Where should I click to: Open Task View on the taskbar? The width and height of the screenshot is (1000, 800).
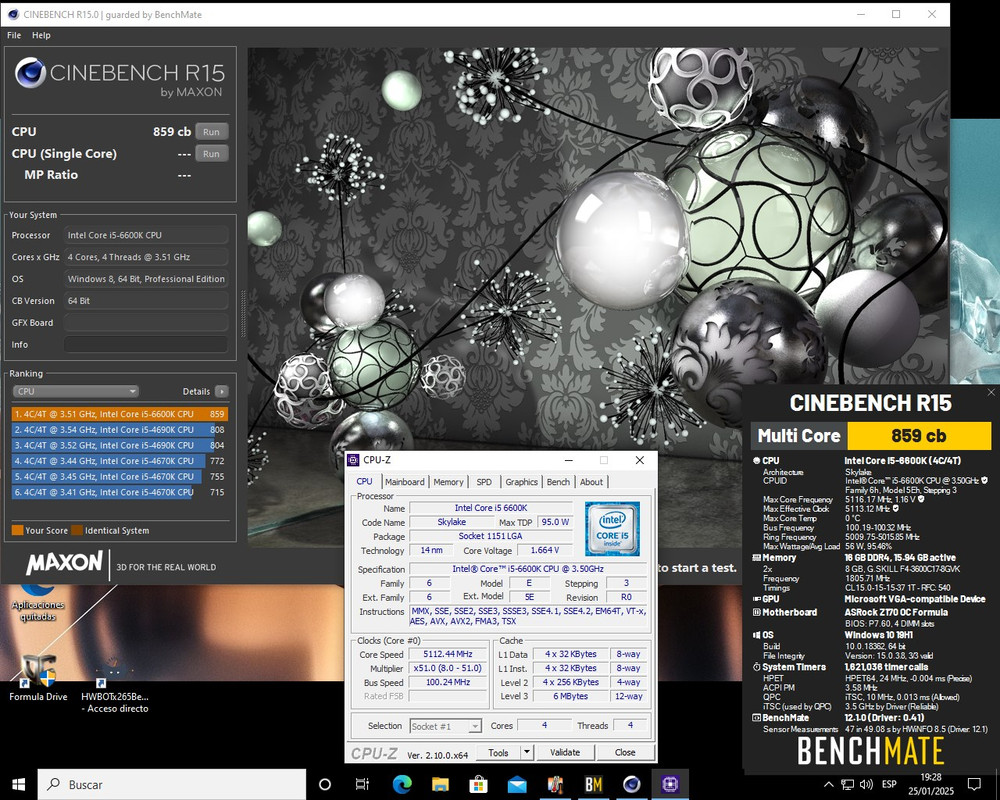coord(362,785)
